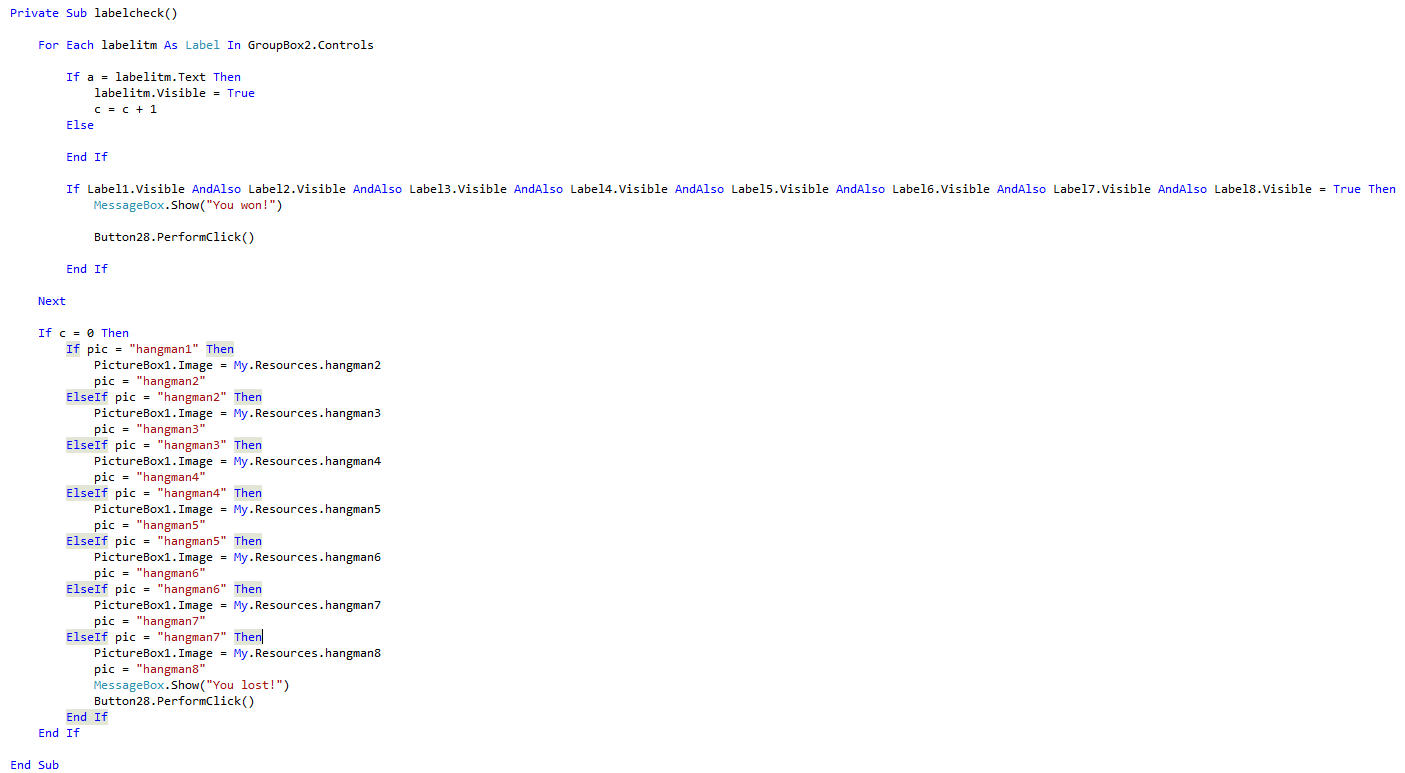Click the Button28.PerformClick() call
The width and height of the screenshot is (1405, 773).
[x=172, y=236]
